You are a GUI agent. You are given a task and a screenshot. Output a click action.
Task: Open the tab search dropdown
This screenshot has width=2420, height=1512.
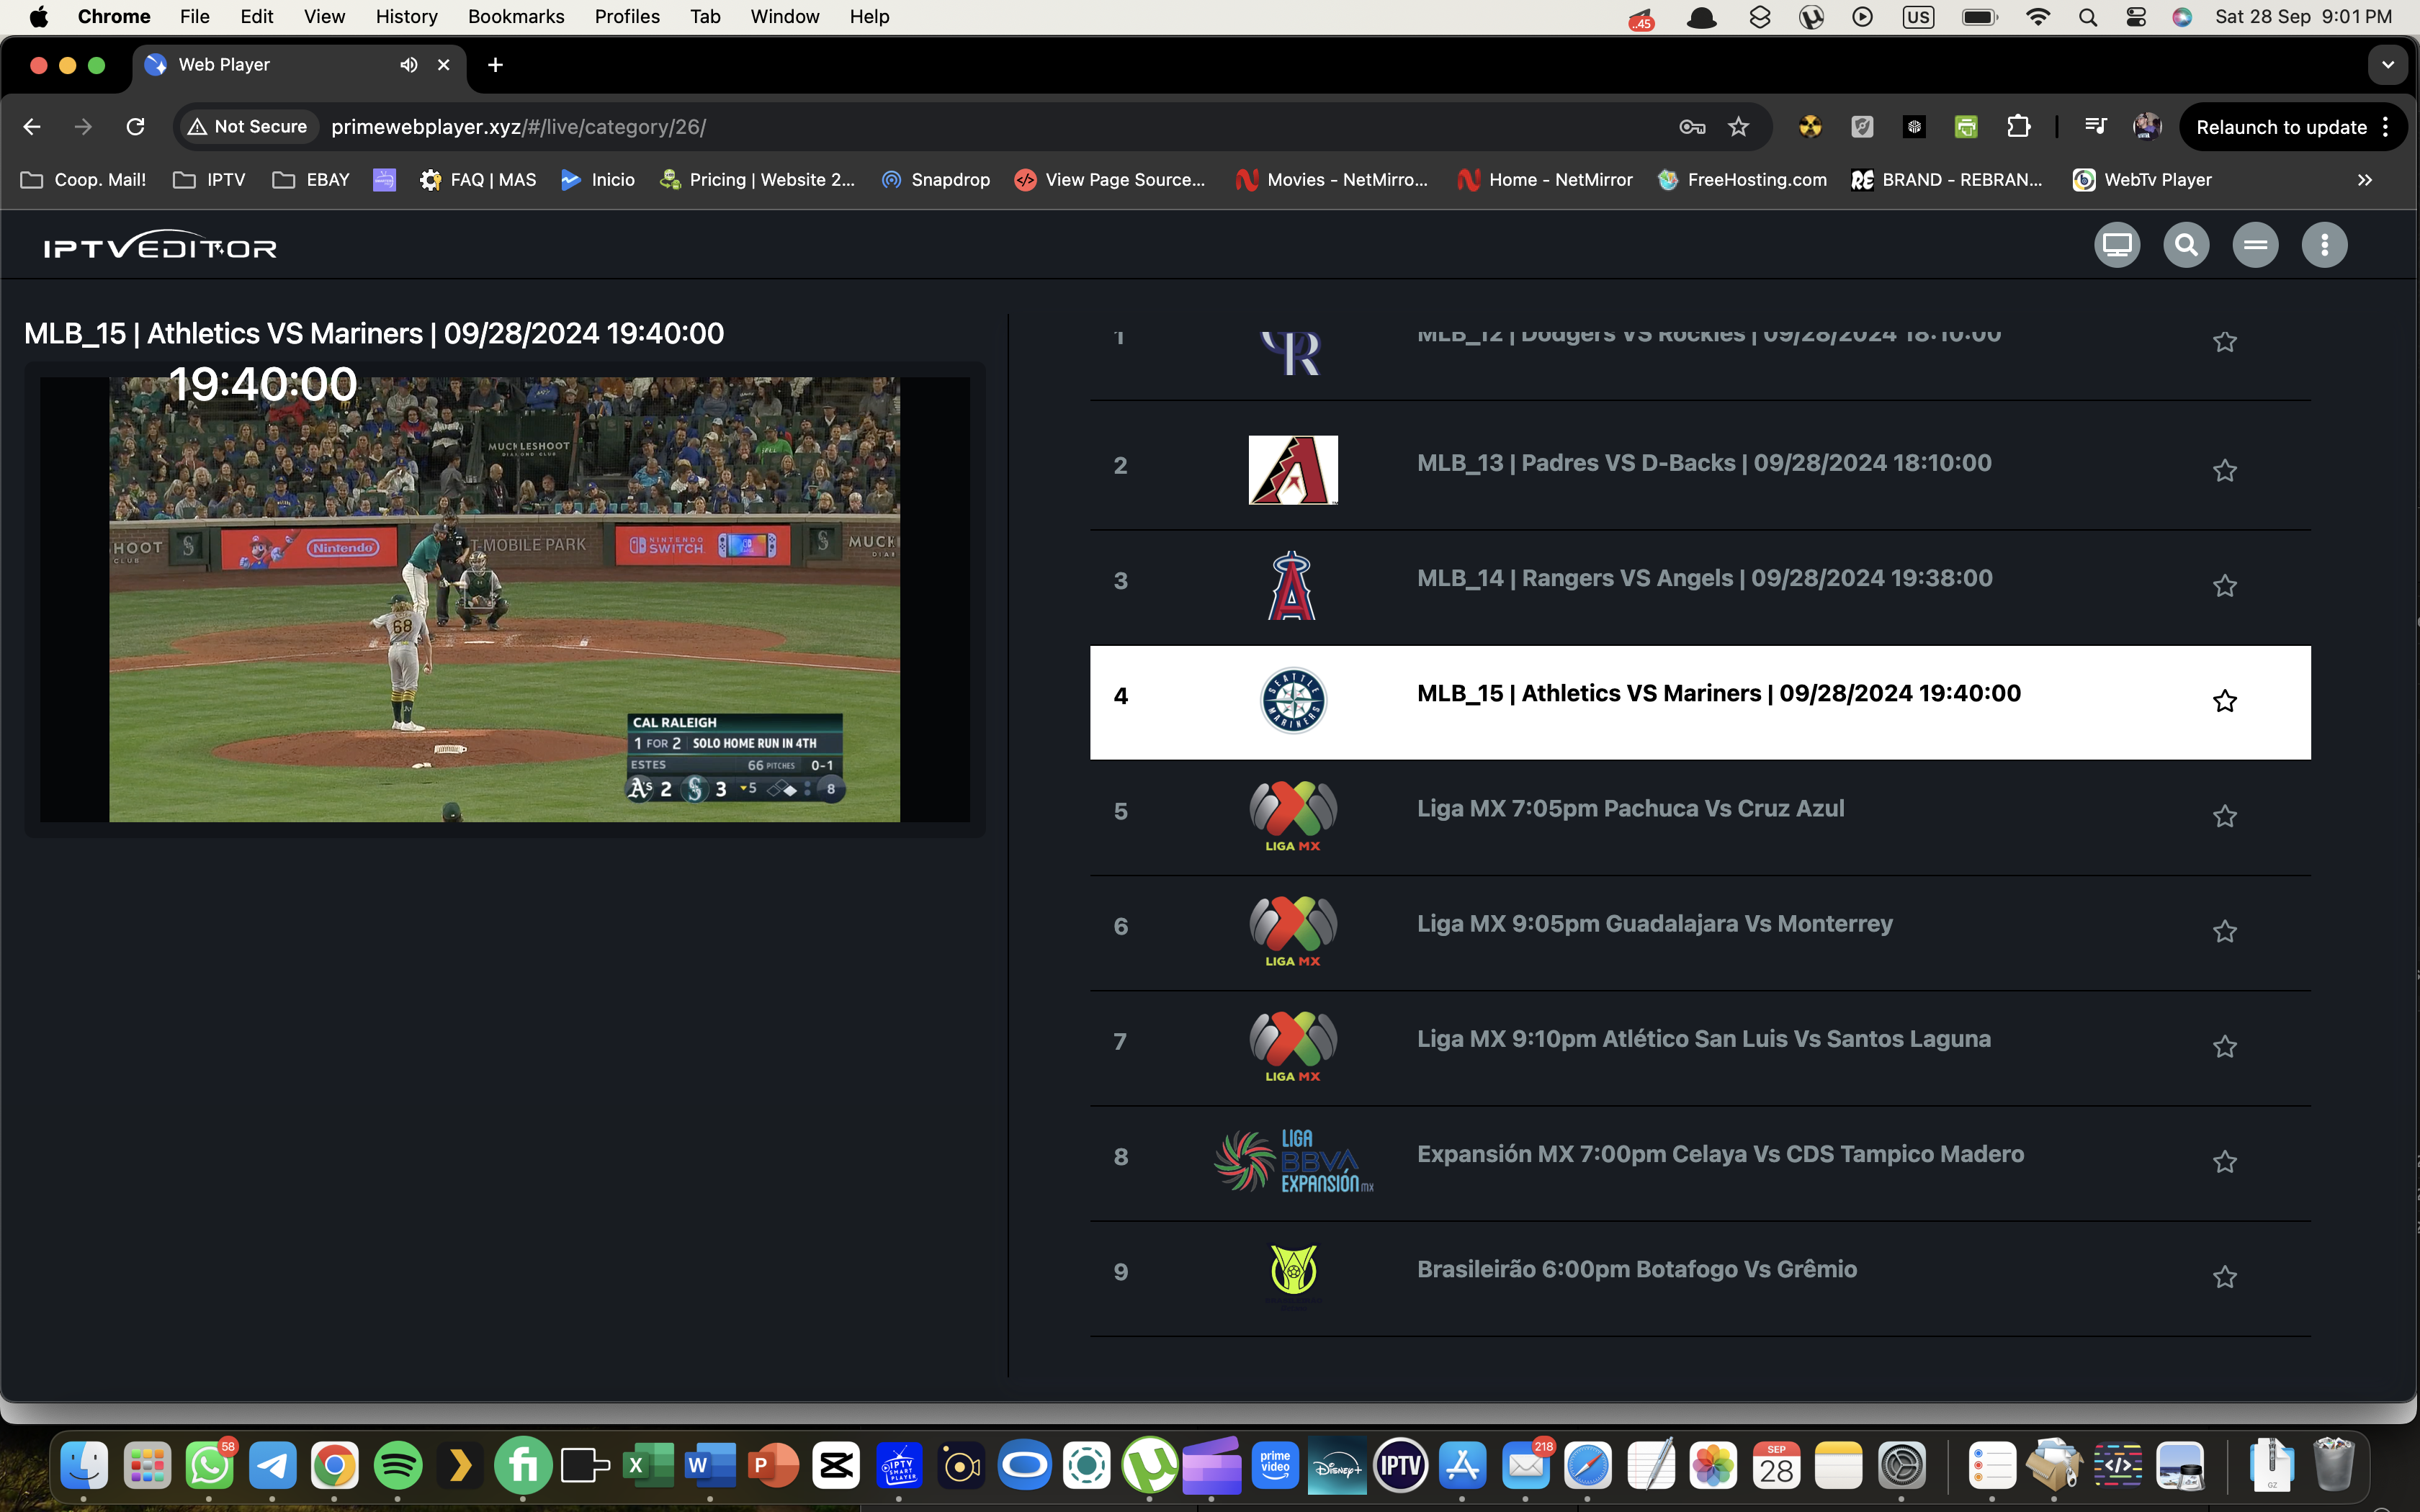(2388, 65)
